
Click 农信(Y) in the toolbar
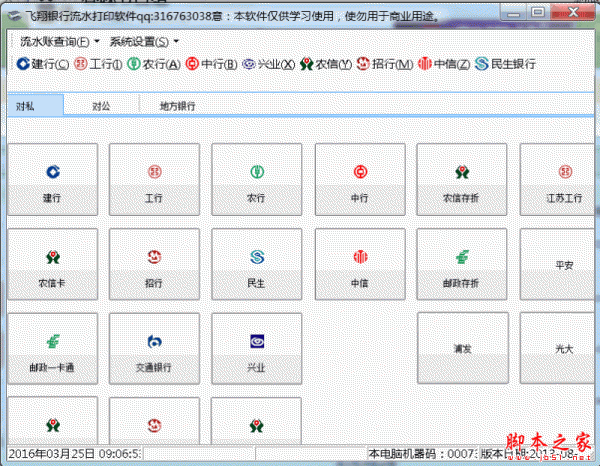click(326, 64)
